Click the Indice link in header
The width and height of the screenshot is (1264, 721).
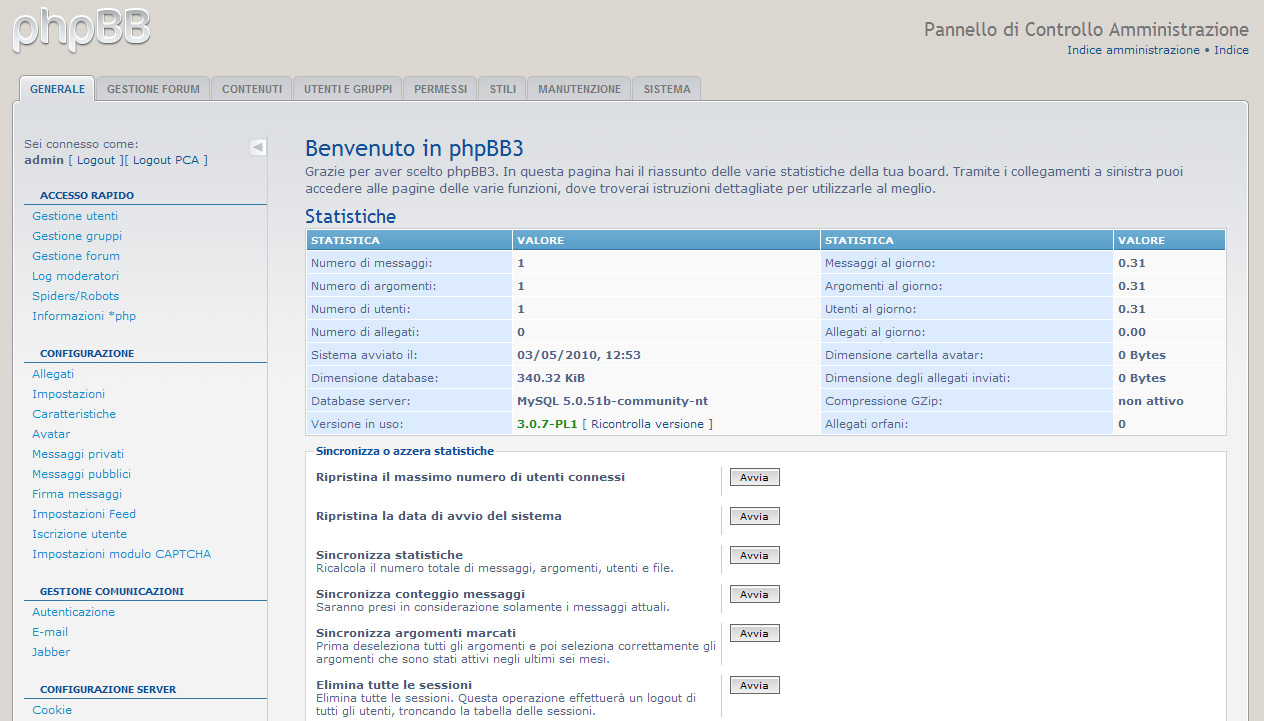coord(1231,50)
